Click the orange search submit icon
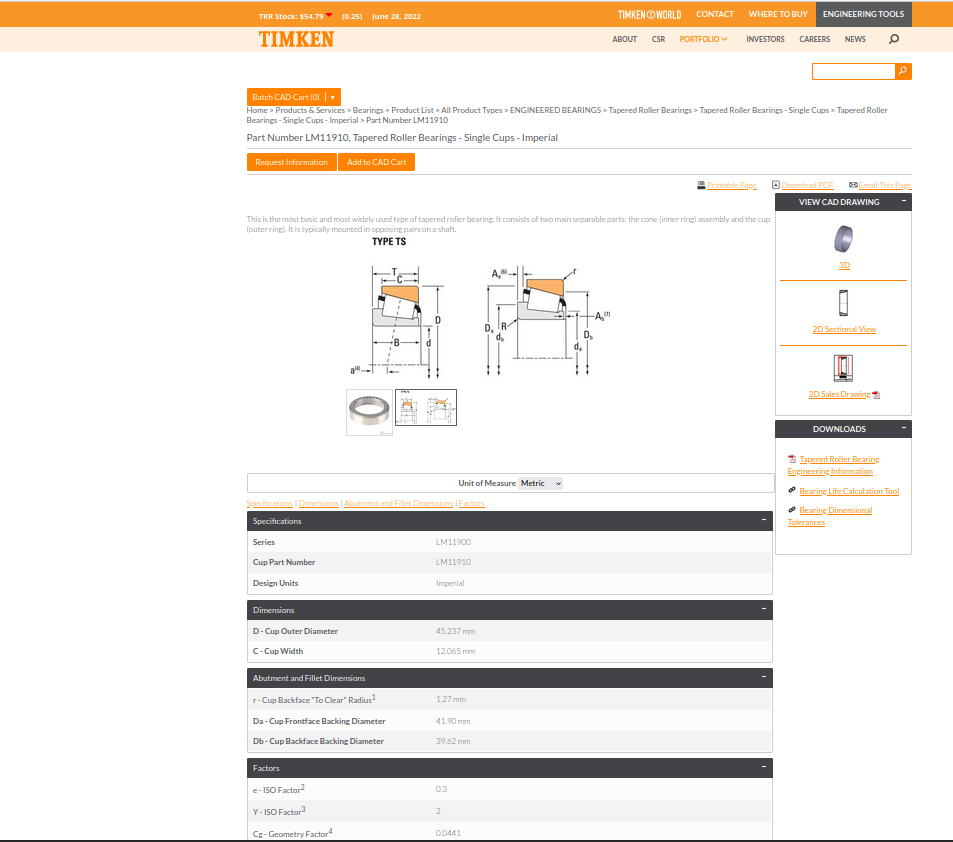Image resolution: width=953 pixels, height=842 pixels. (903, 71)
